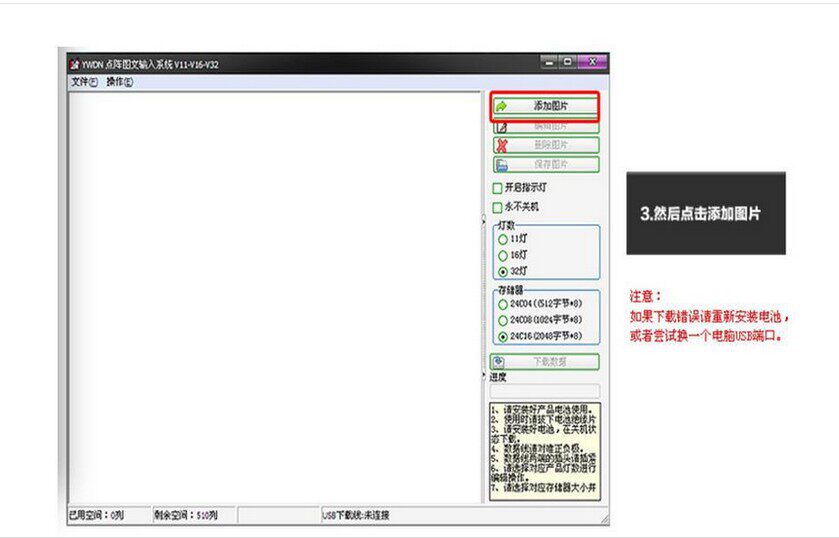Click the pencil icon on 编辑图片
839x538 pixels.
501,127
